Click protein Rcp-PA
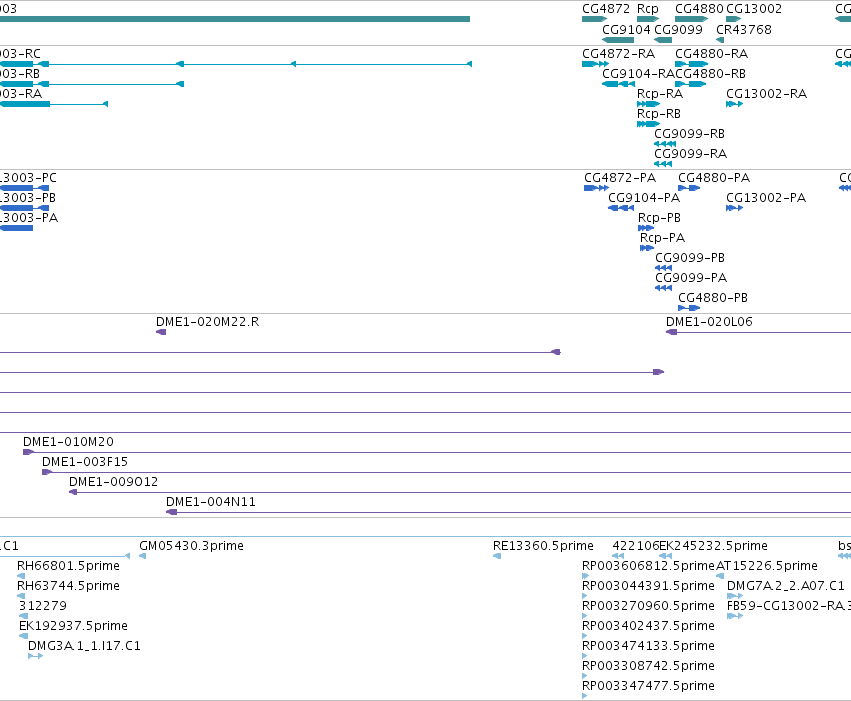This screenshot has width=851, height=701. [663, 238]
